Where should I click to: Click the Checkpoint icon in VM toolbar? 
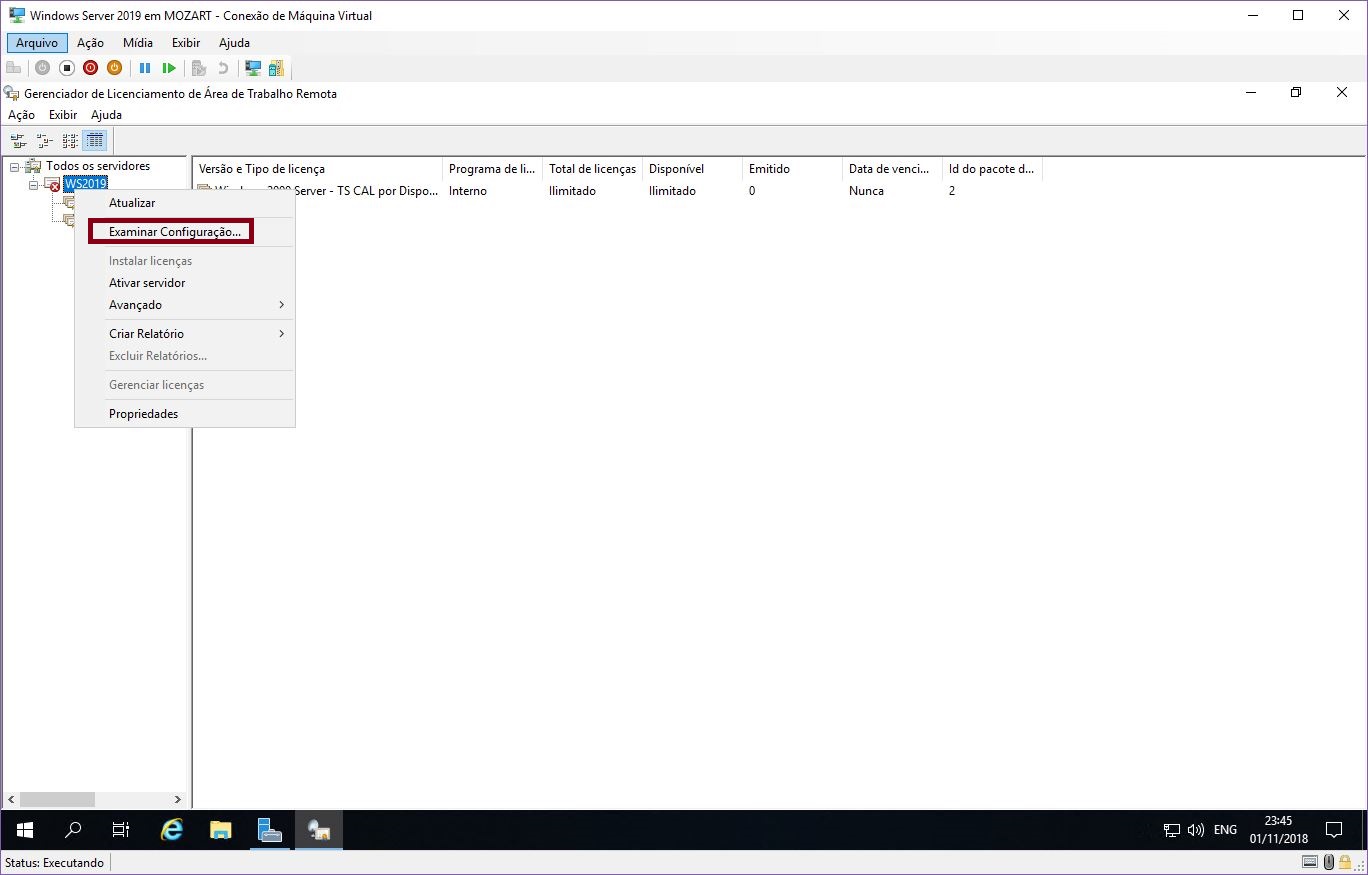pos(199,68)
